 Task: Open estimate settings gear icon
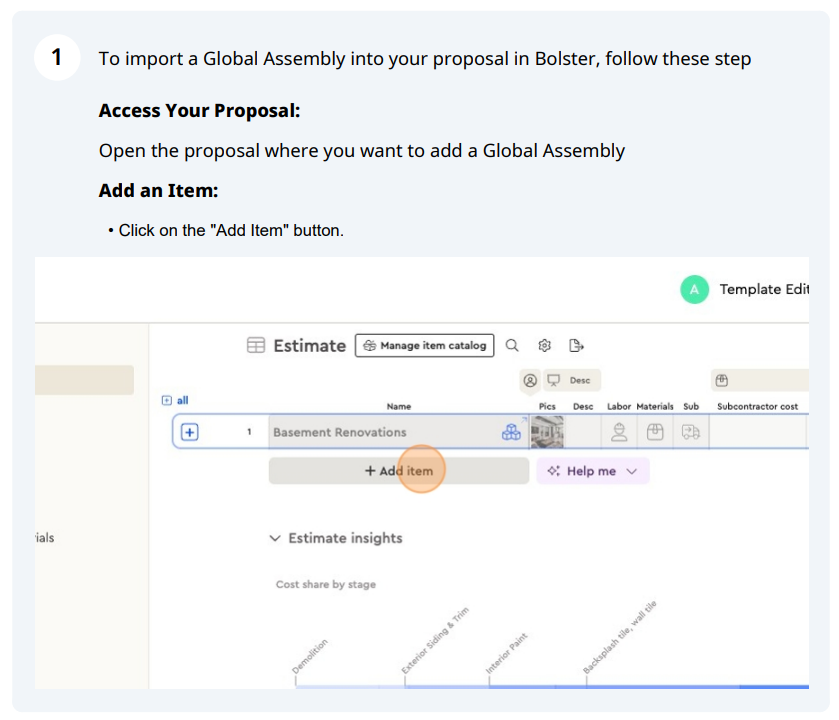pyautogui.click(x=544, y=346)
